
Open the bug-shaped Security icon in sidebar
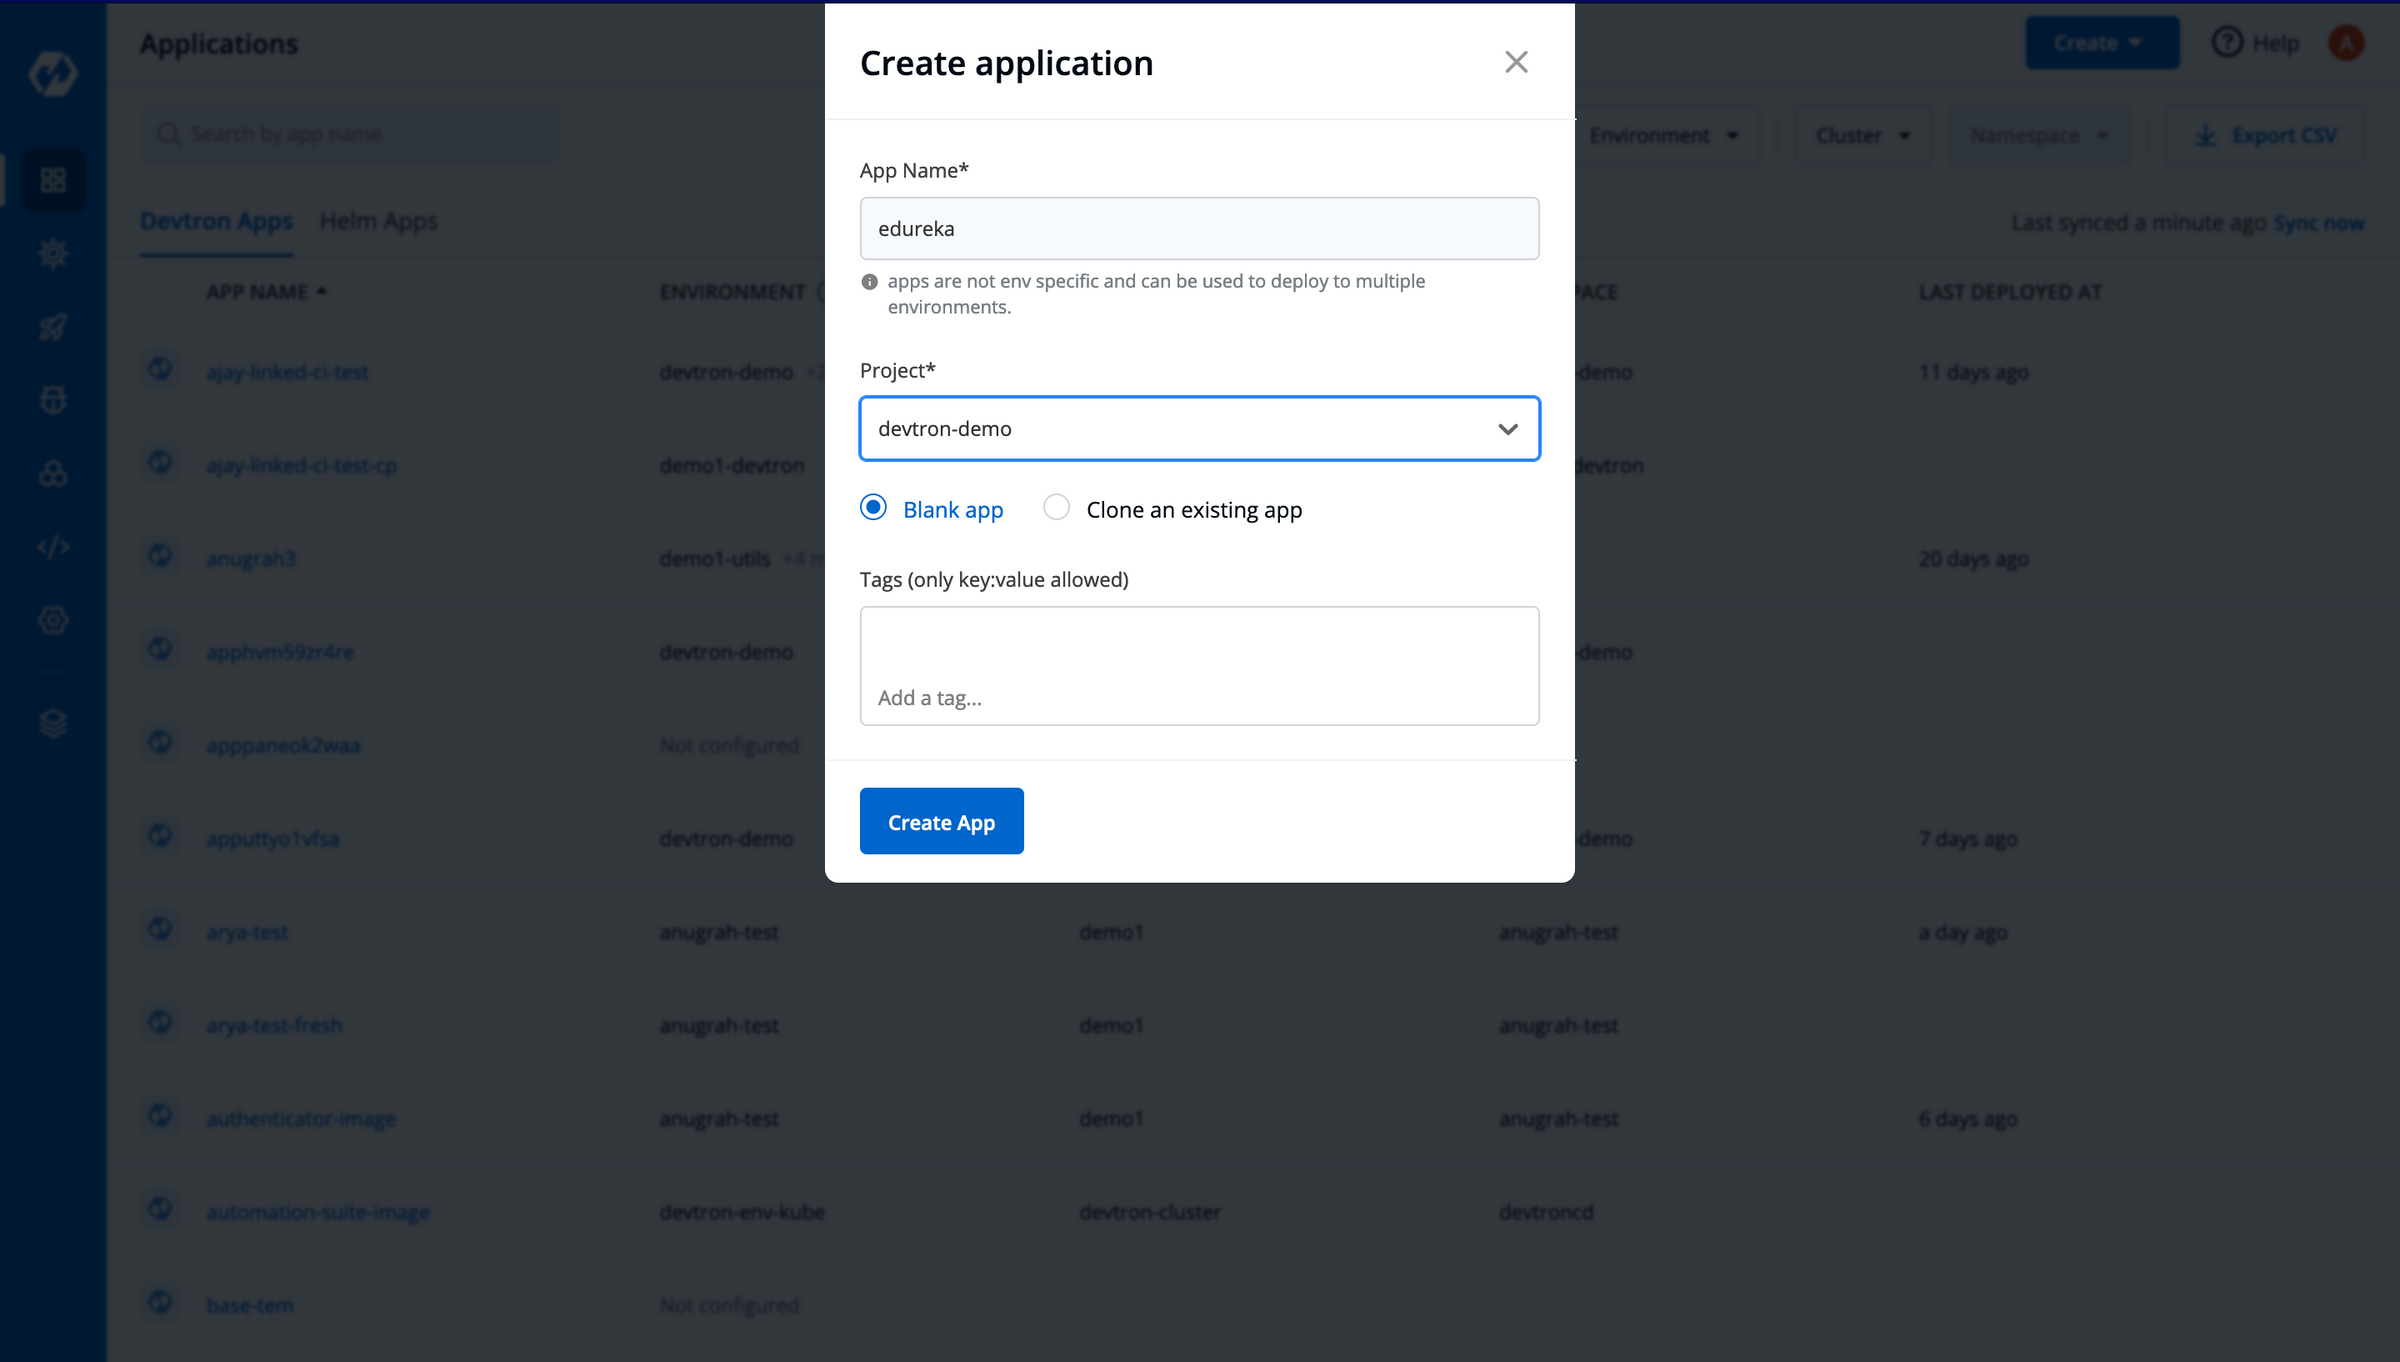54,399
